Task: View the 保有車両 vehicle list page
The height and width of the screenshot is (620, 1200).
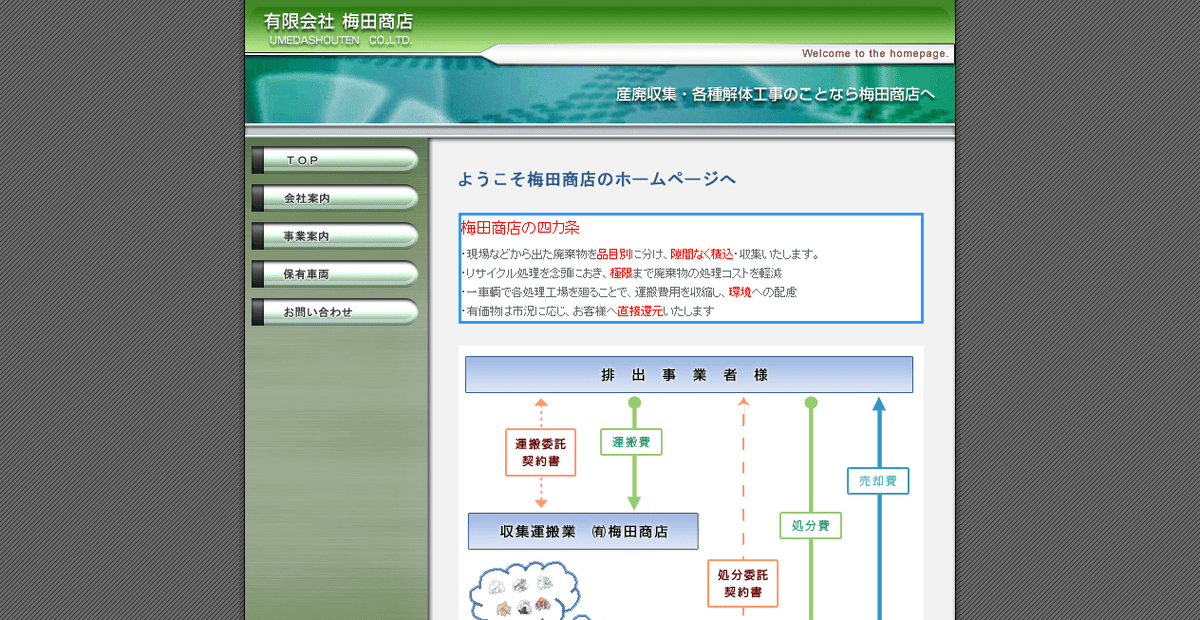Action: tap(335, 274)
